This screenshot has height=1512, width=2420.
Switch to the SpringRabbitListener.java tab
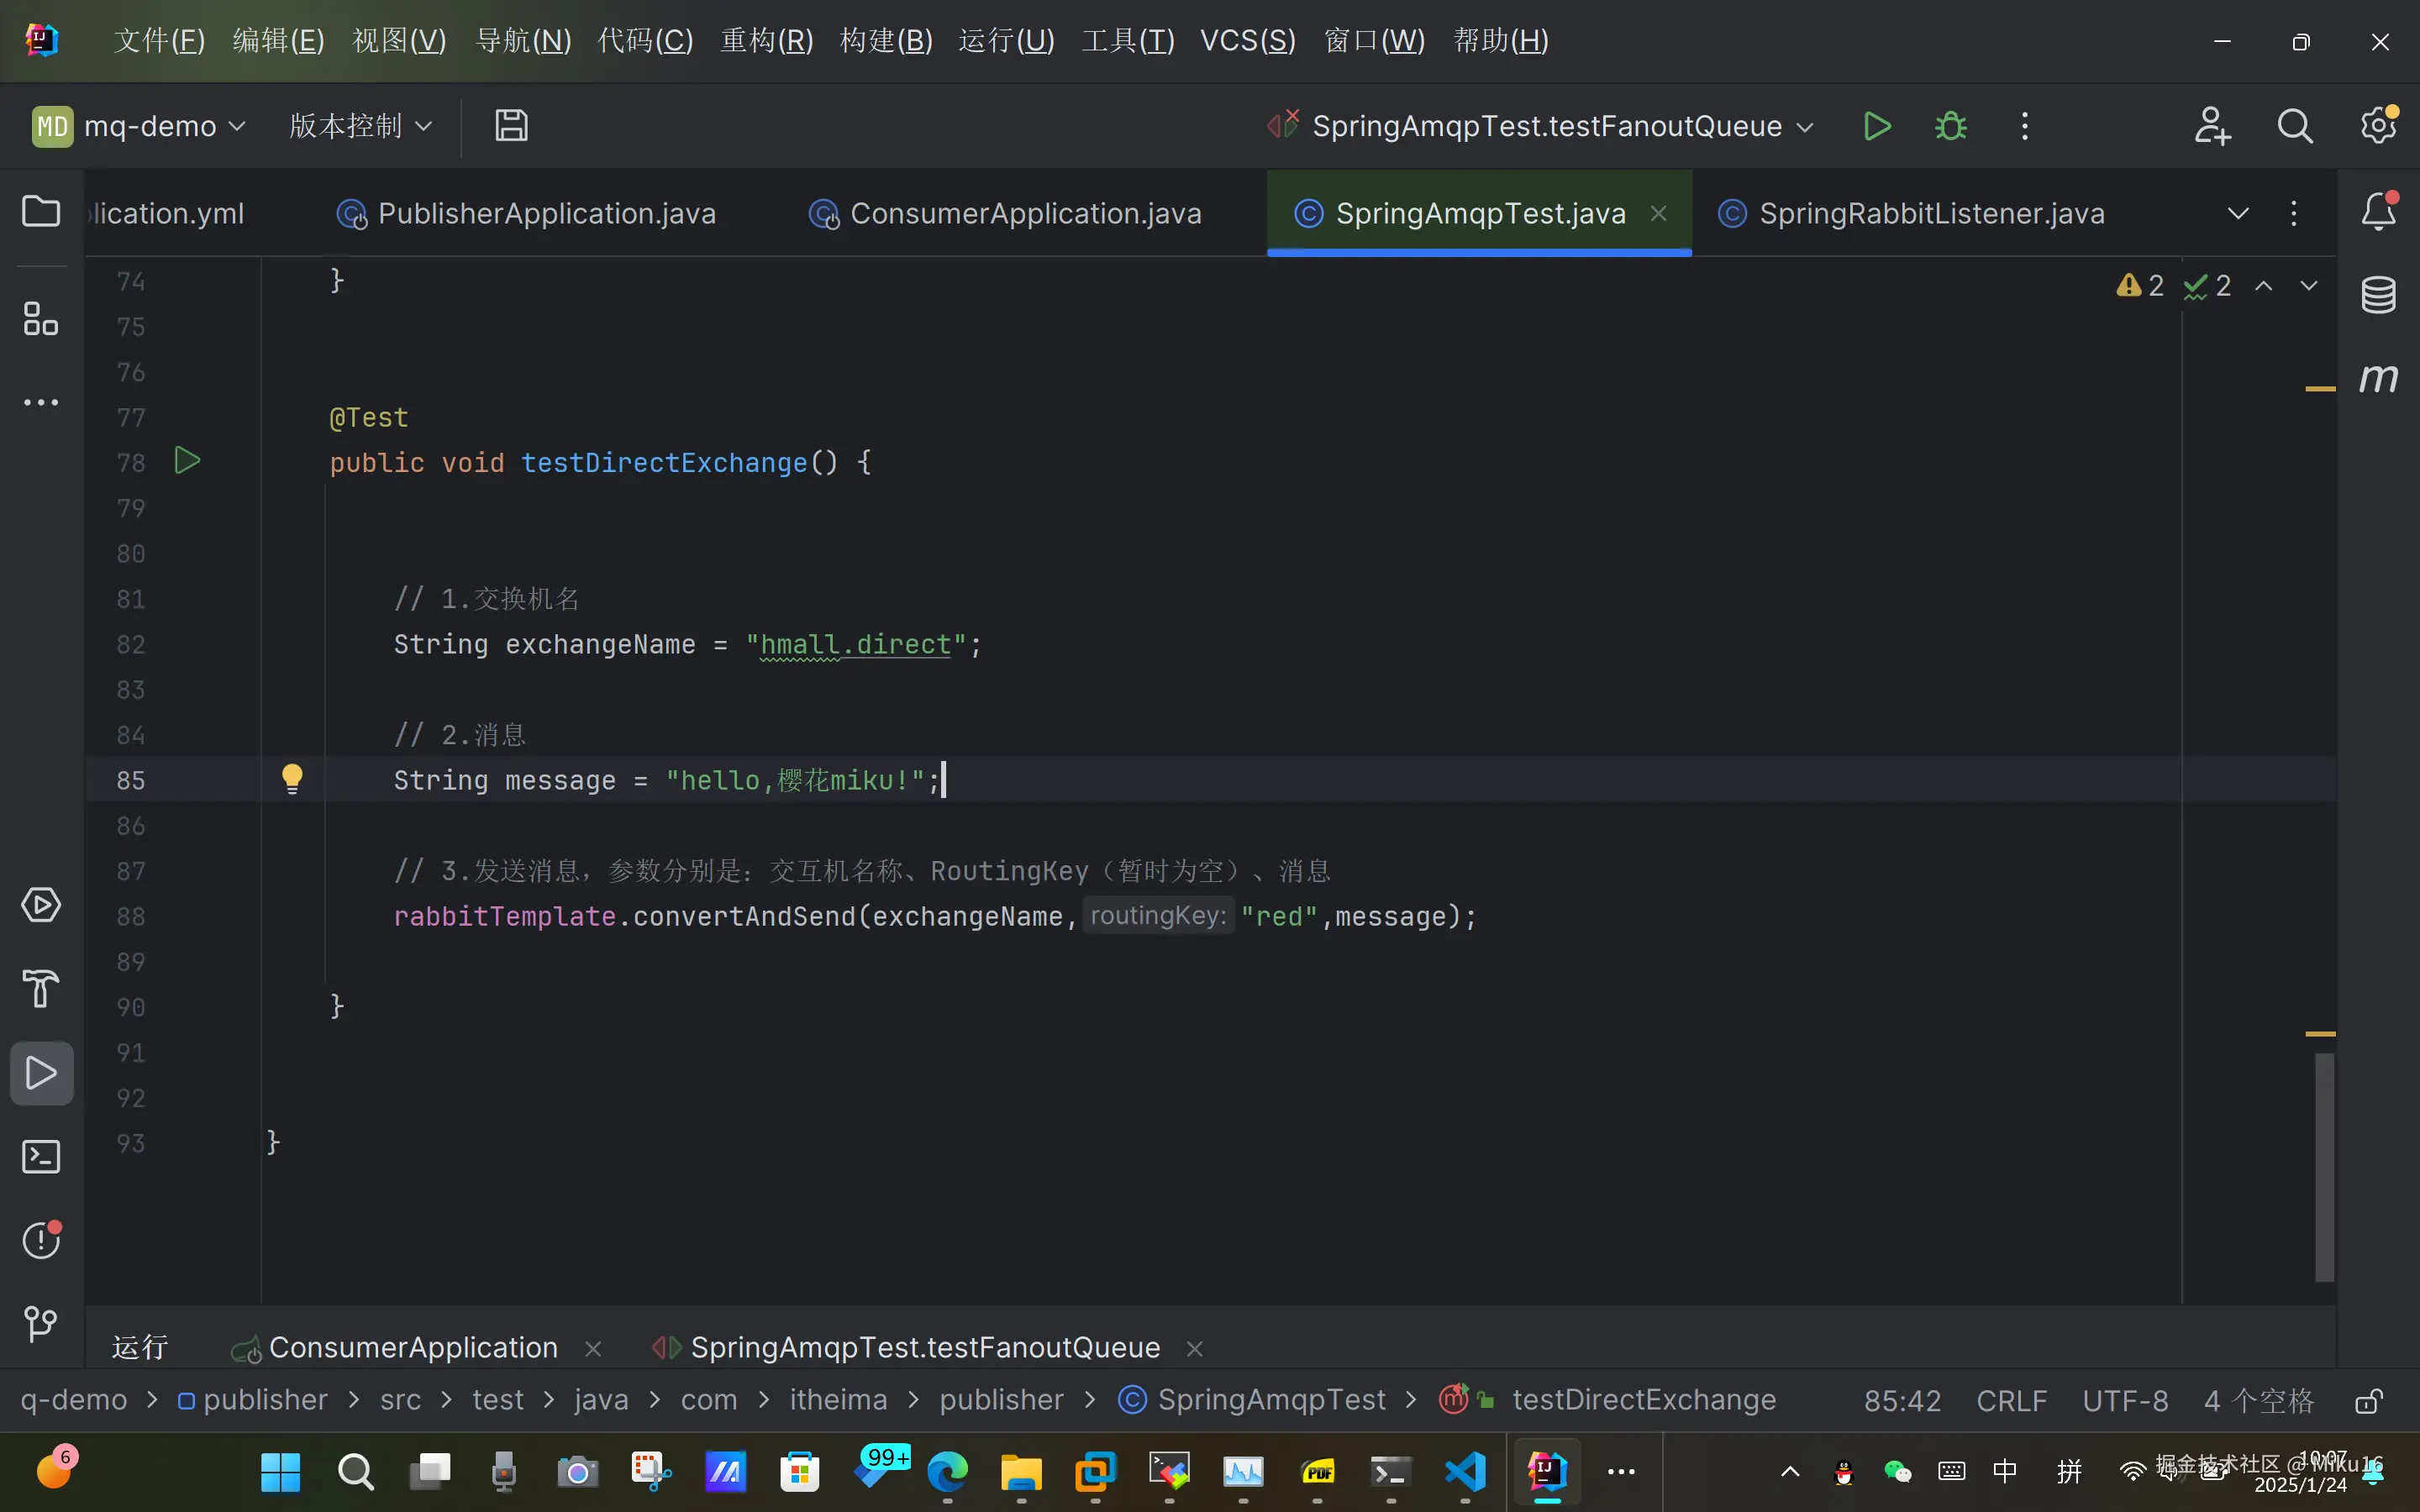[x=1930, y=213]
